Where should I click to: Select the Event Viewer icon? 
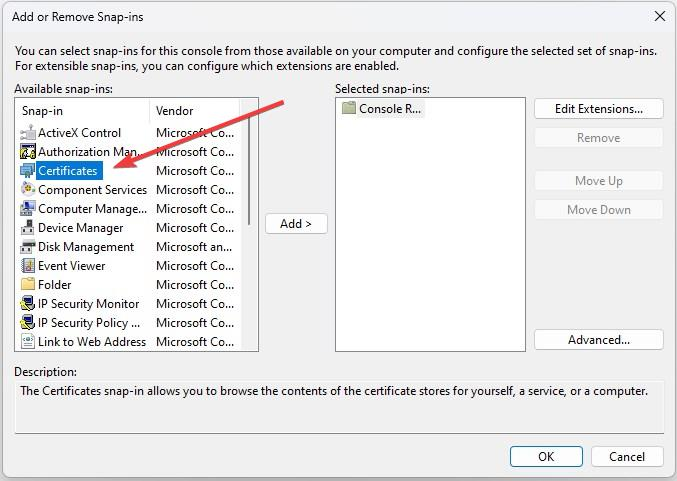[x=28, y=266]
